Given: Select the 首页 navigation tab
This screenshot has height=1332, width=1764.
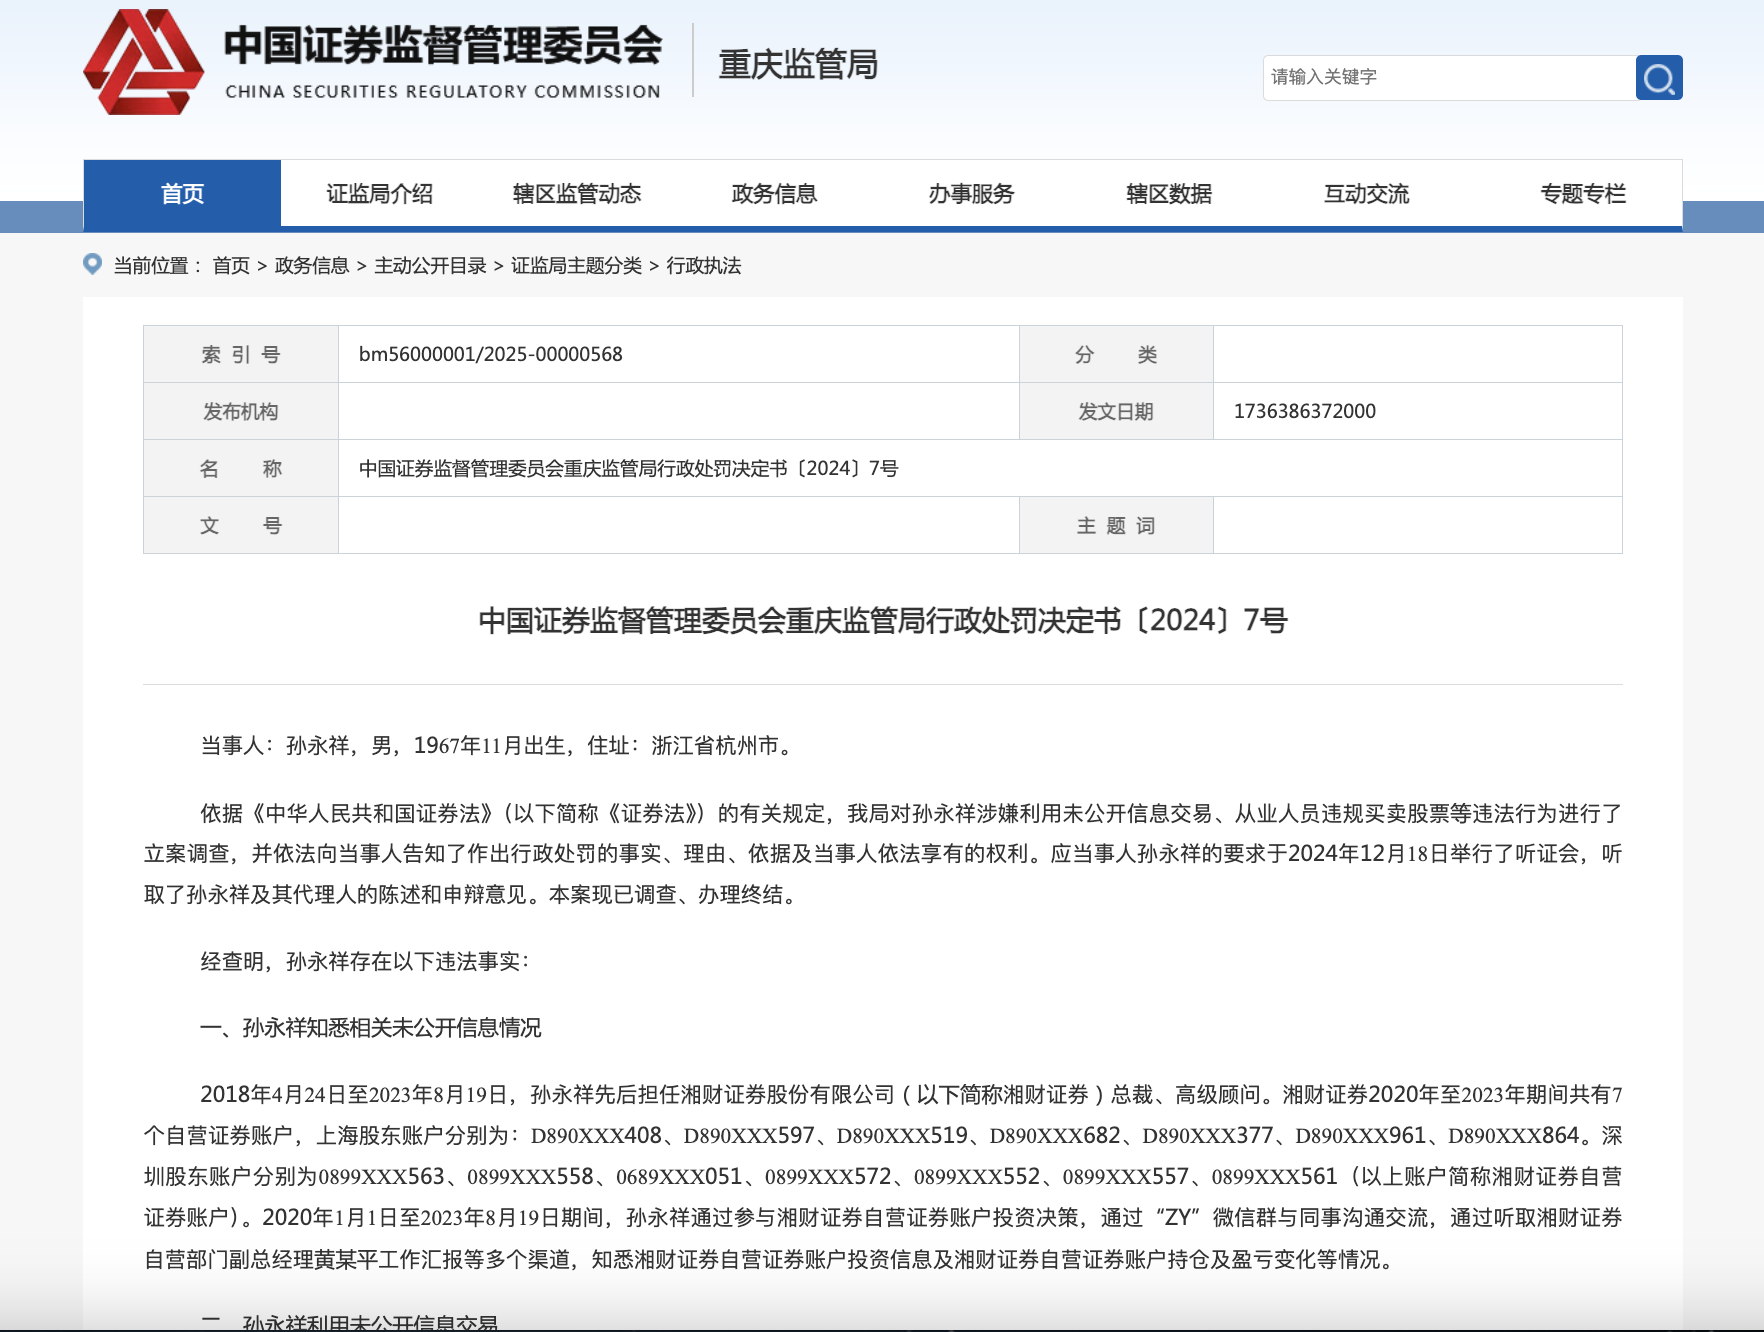Looking at the screenshot, I should pos(181,194).
